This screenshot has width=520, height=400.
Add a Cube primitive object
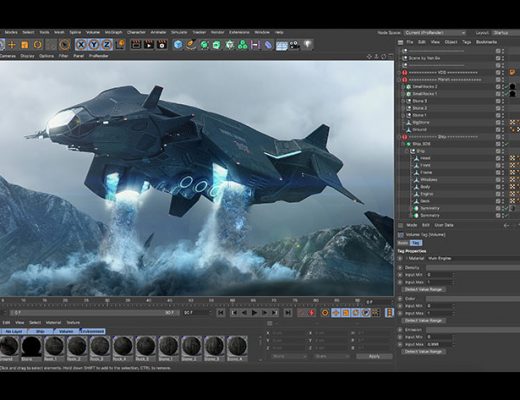tap(178, 44)
